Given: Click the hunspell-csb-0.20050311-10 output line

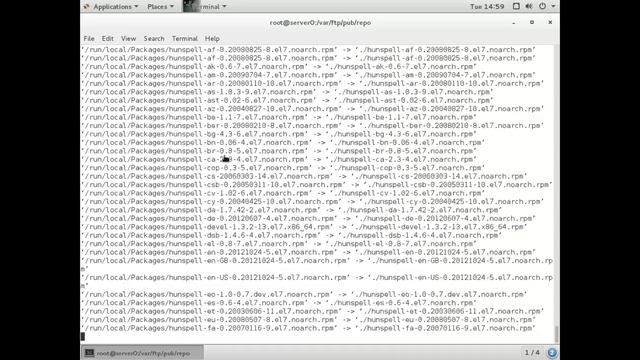Looking at the screenshot, I should point(317,184).
